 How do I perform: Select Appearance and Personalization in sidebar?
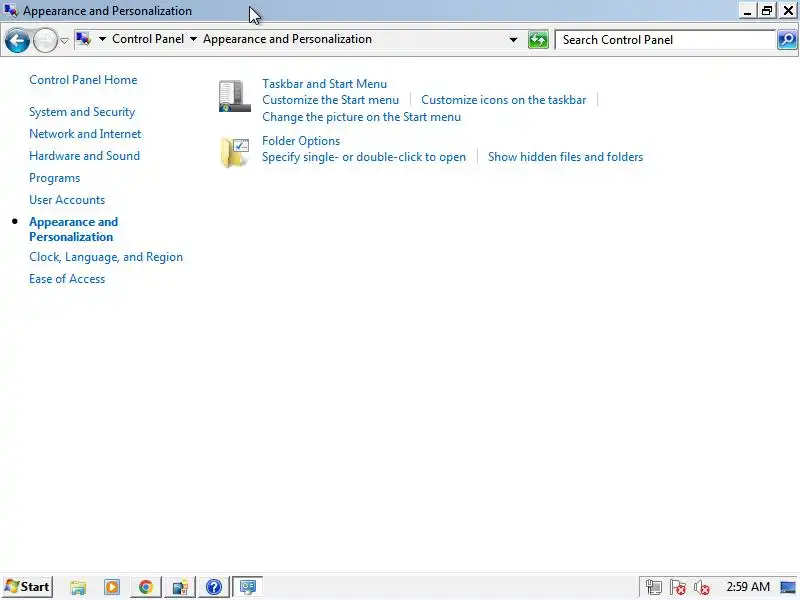pyautogui.click(x=73, y=229)
